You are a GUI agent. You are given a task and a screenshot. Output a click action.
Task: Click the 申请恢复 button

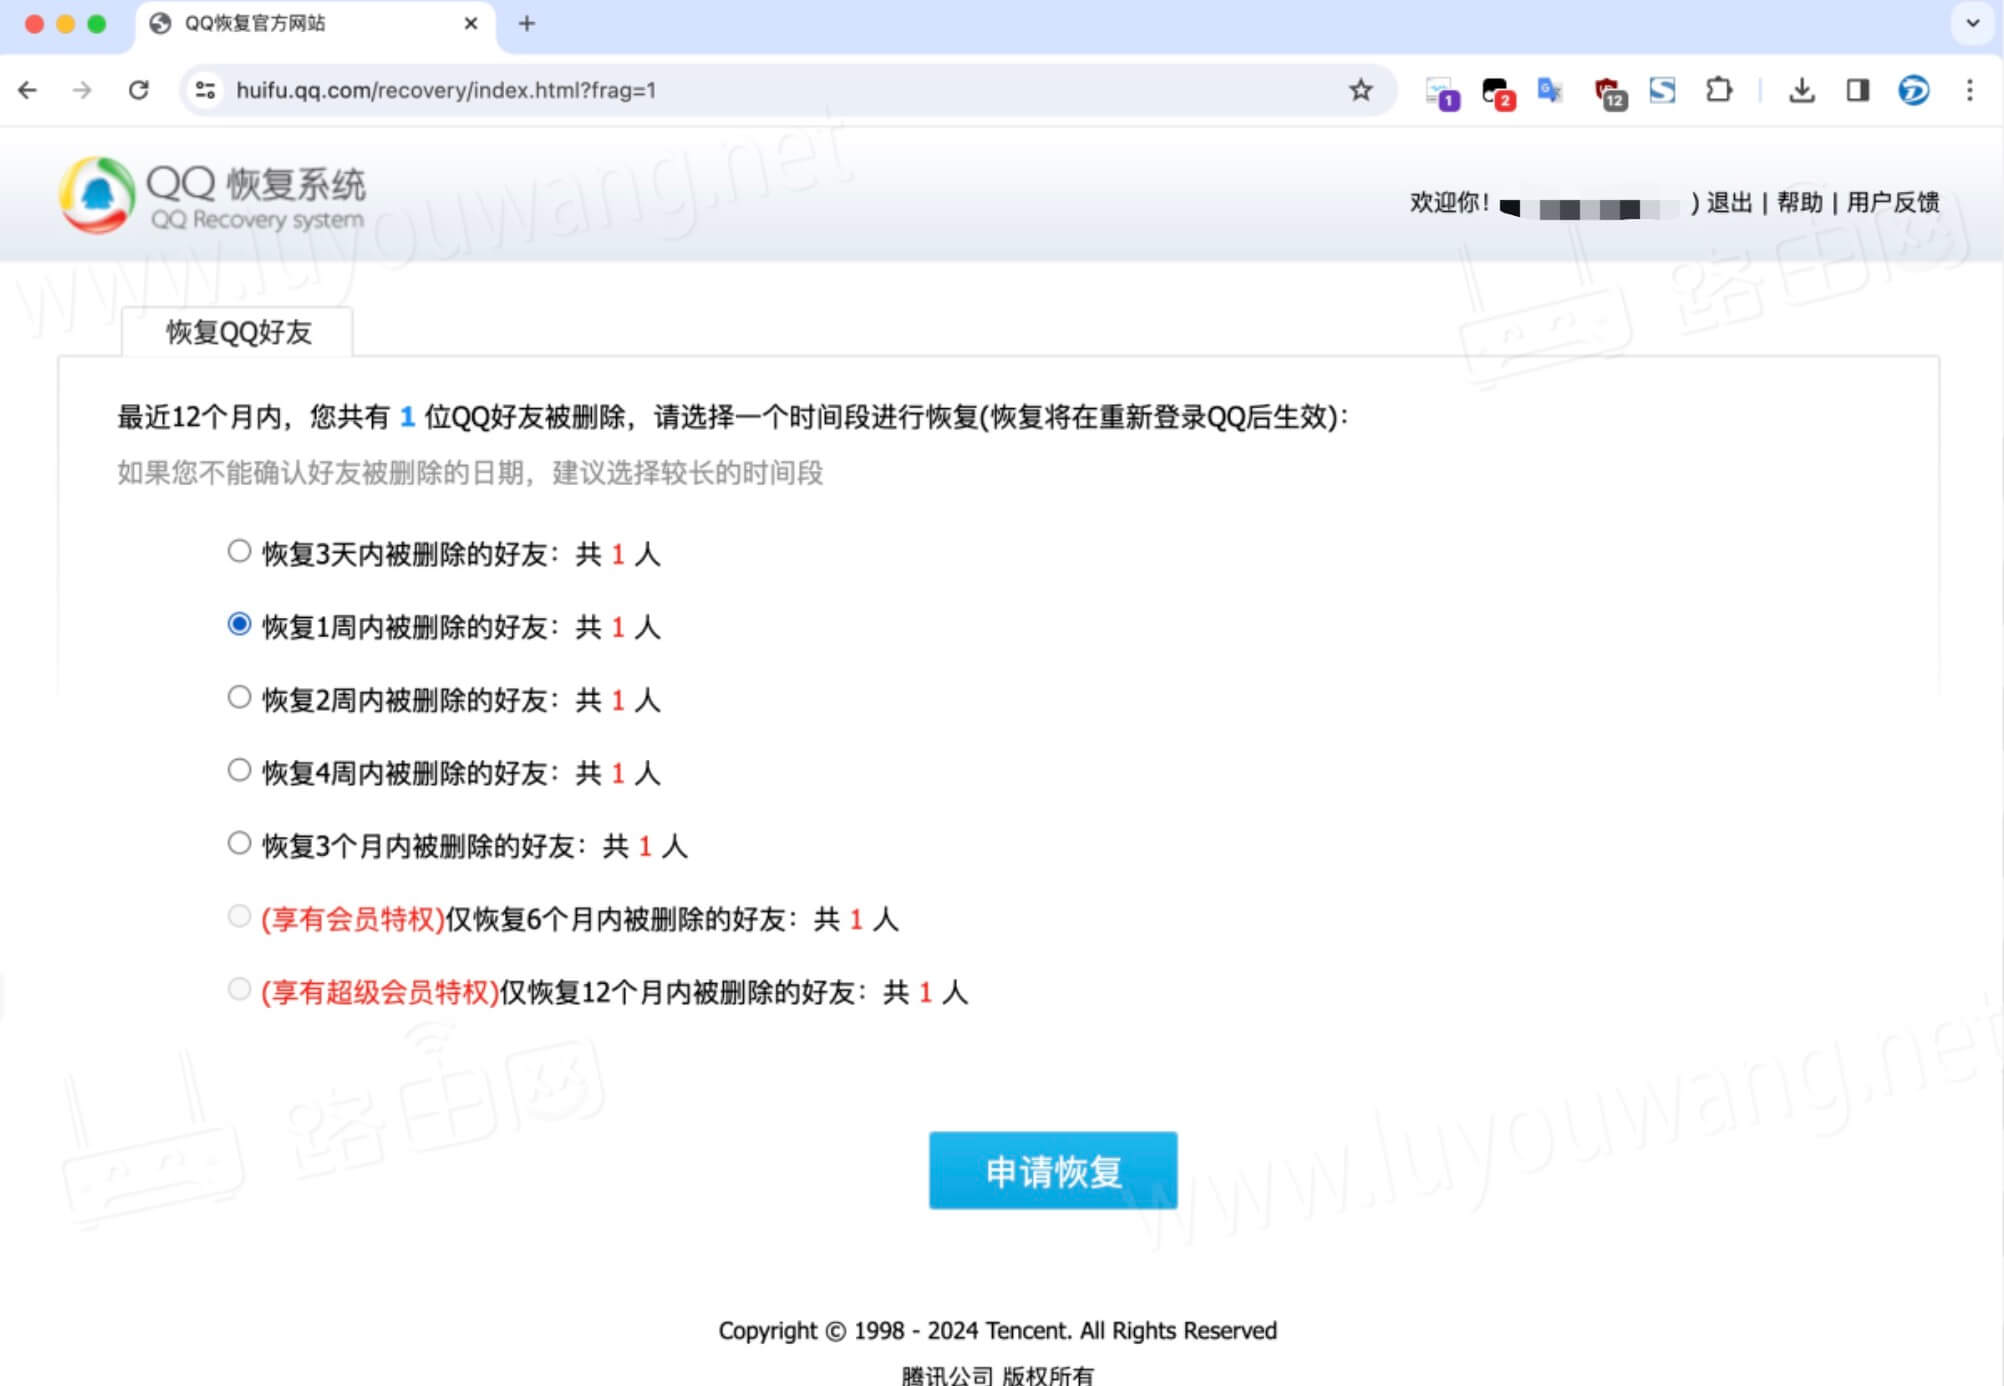point(1052,1170)
